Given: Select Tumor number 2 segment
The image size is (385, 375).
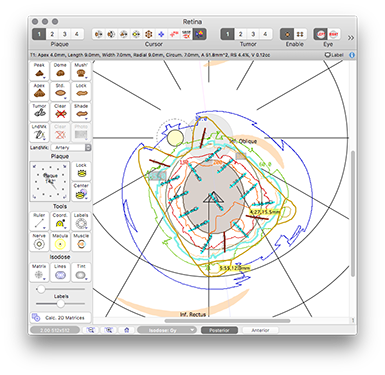Looking at the screenshot, I should [x=240, y=34].
